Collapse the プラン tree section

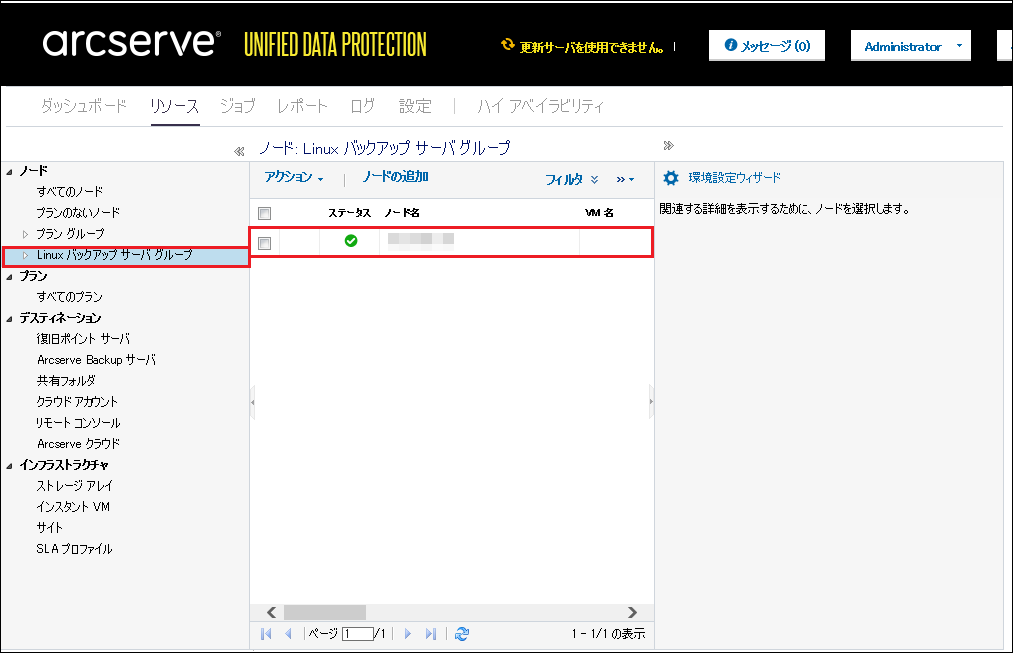click(10, 276)
